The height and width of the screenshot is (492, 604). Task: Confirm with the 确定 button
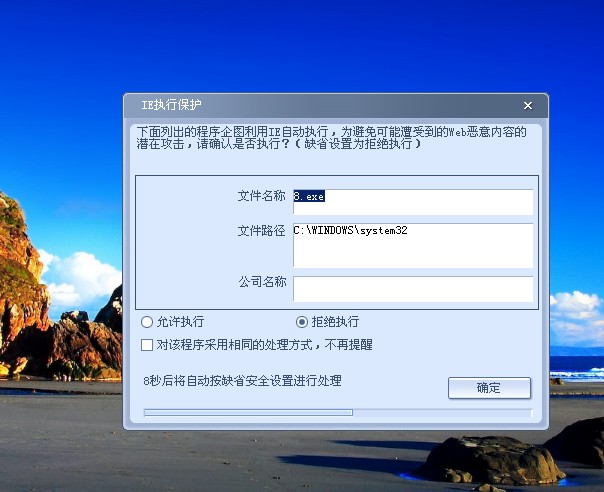tap(489, 388)
